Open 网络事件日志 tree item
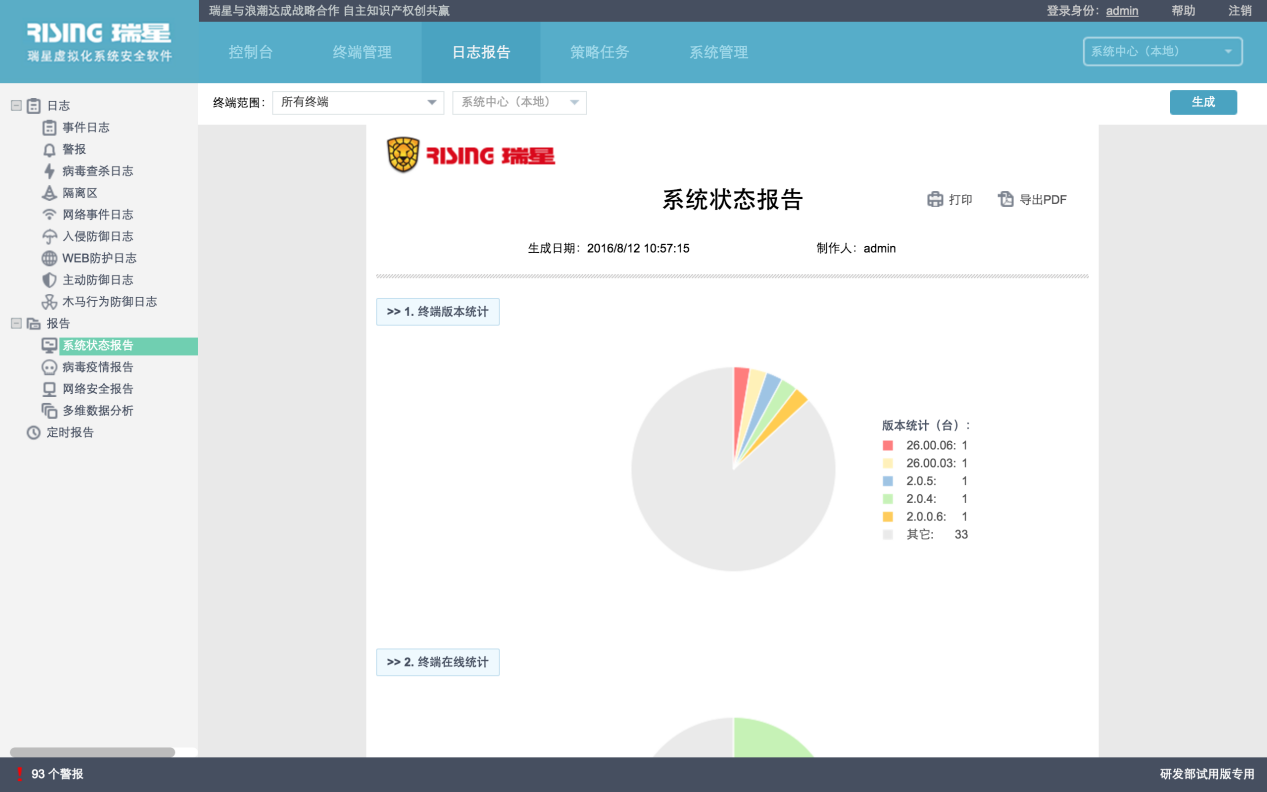This screenshot has height=792, width=1267. coord(98,214)
